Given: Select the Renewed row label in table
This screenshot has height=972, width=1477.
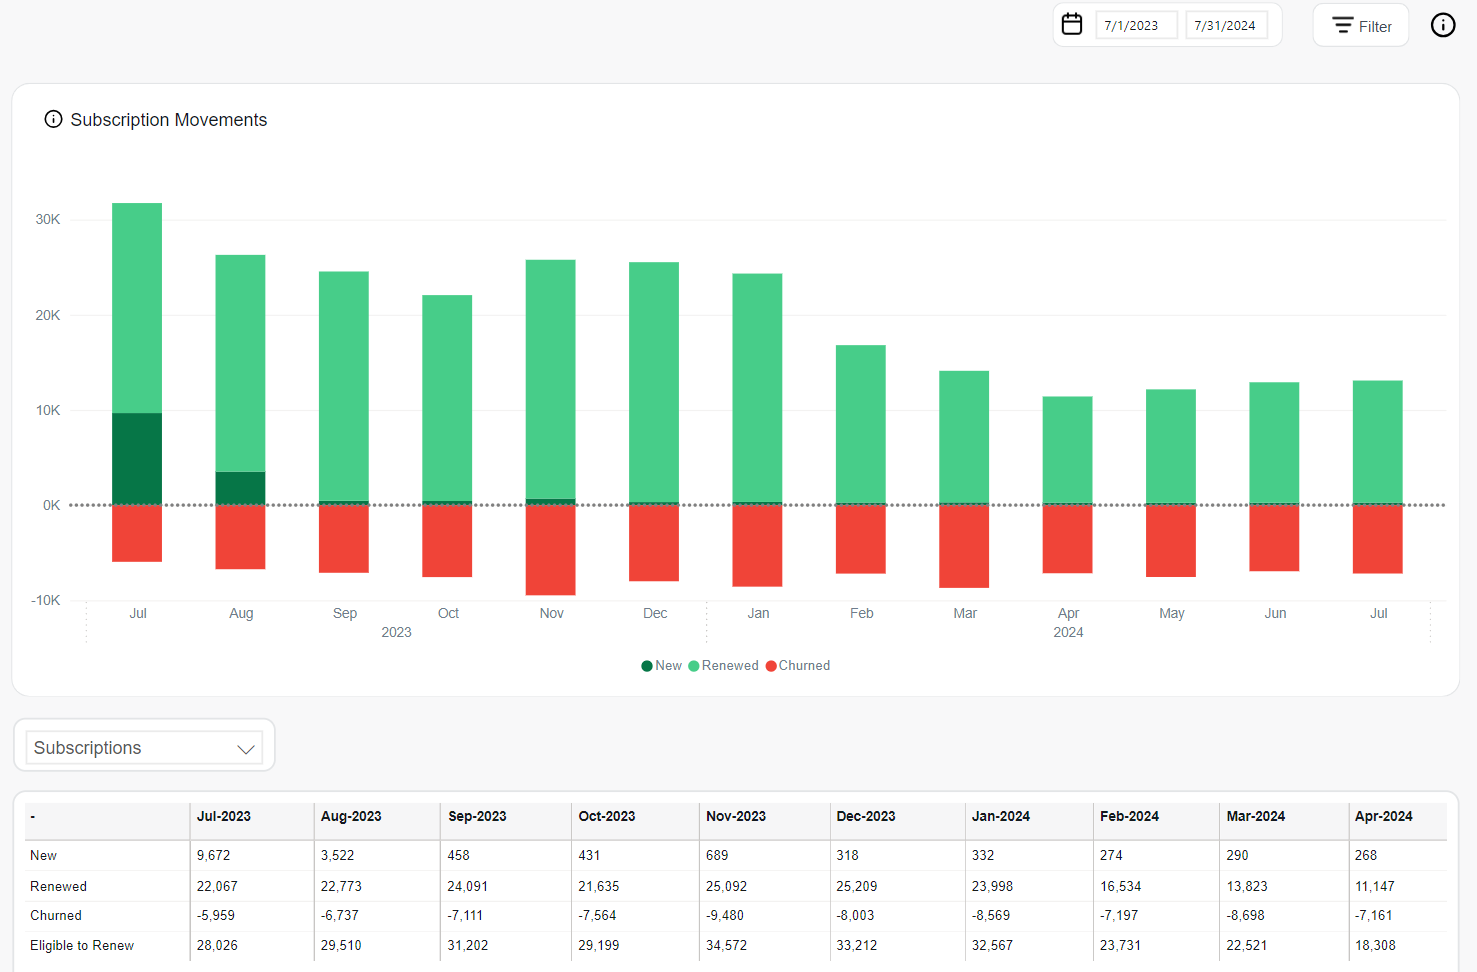Looking at the screenshot, I should (58, 887).
